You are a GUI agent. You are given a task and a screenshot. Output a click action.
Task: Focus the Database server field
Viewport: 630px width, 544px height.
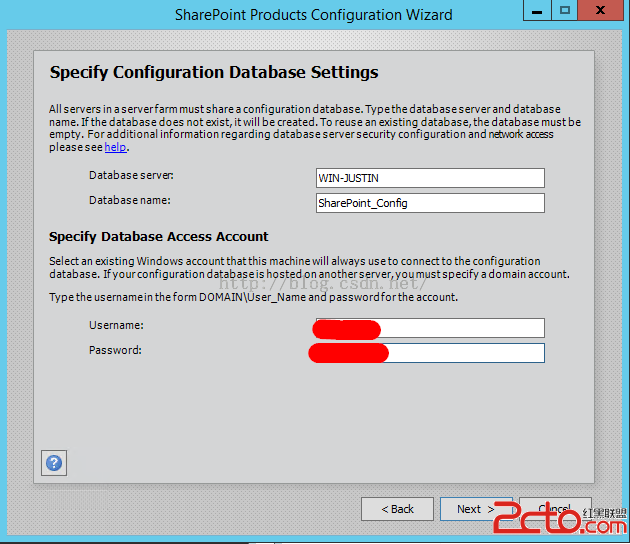[x=430, y=178]
